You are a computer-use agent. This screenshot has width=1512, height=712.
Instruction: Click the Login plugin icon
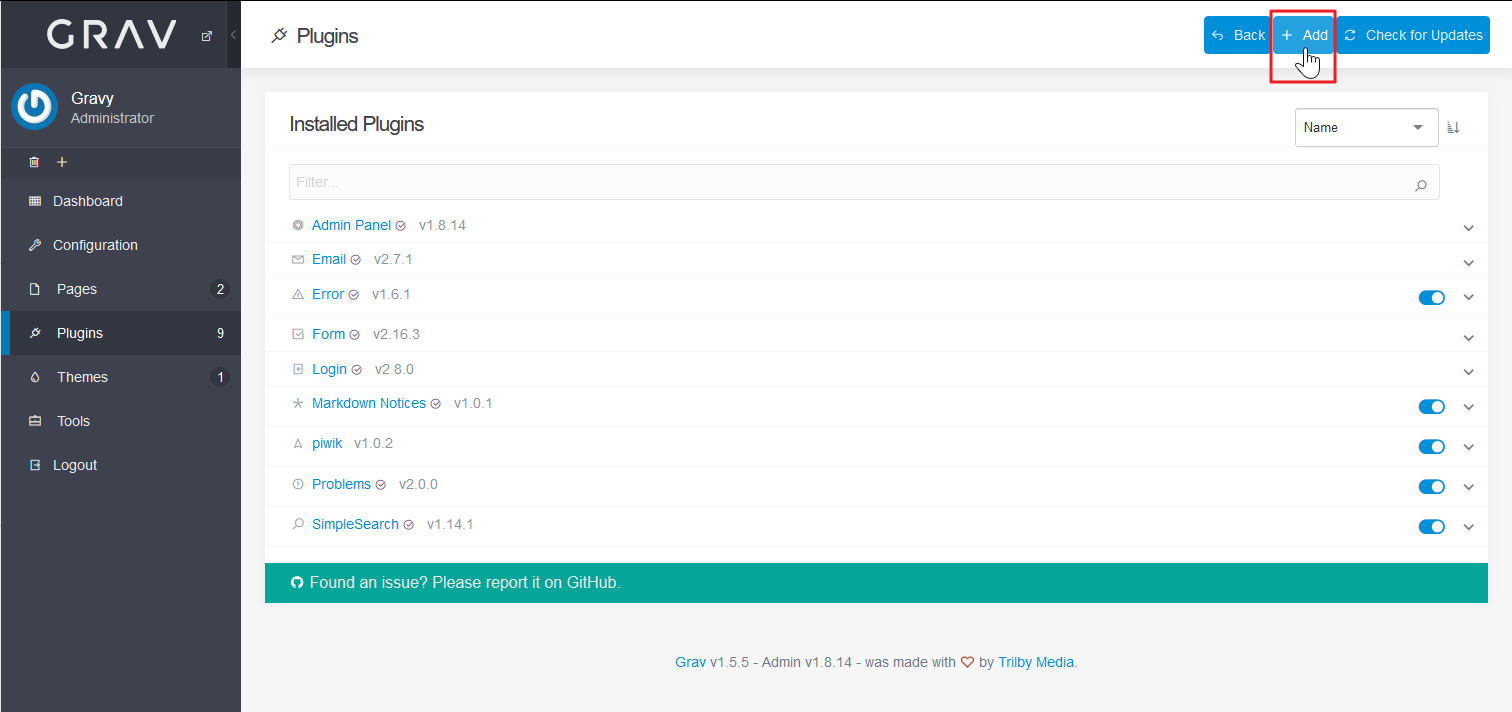pos(297,369)
